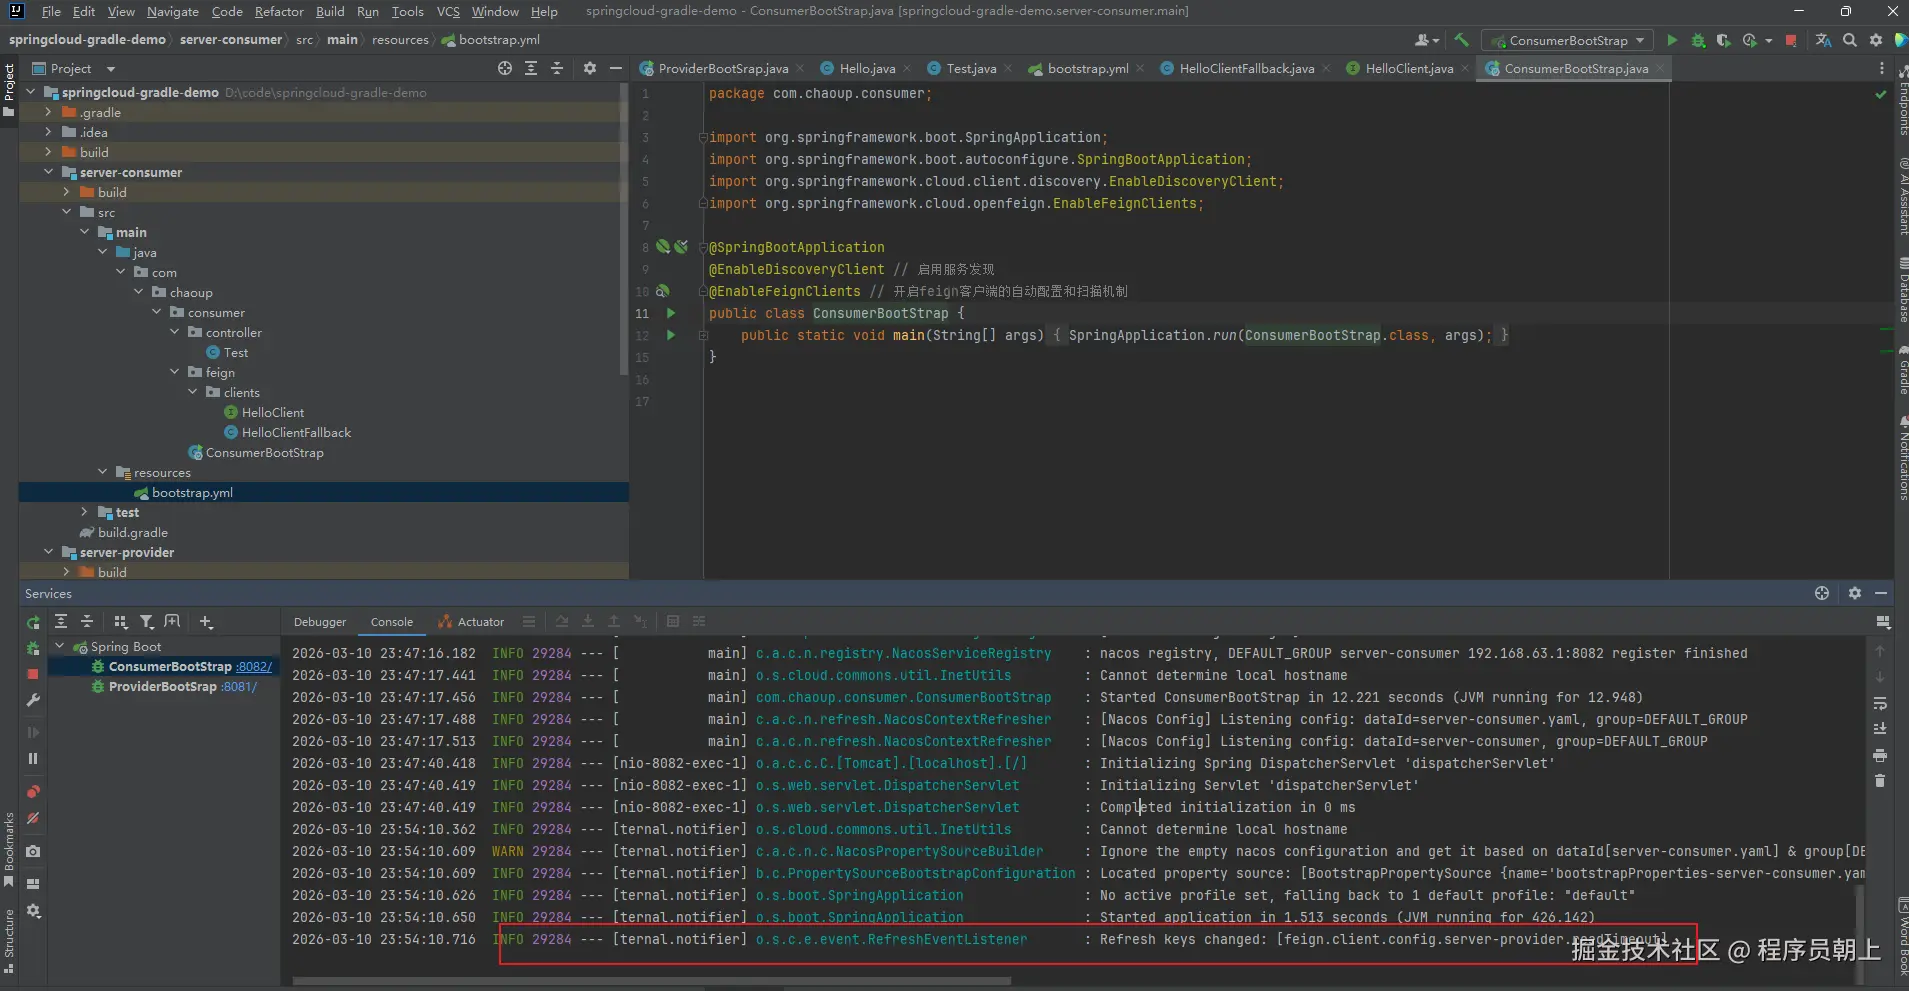Click the red Stop button in main toolbar

coord(1791,41)
